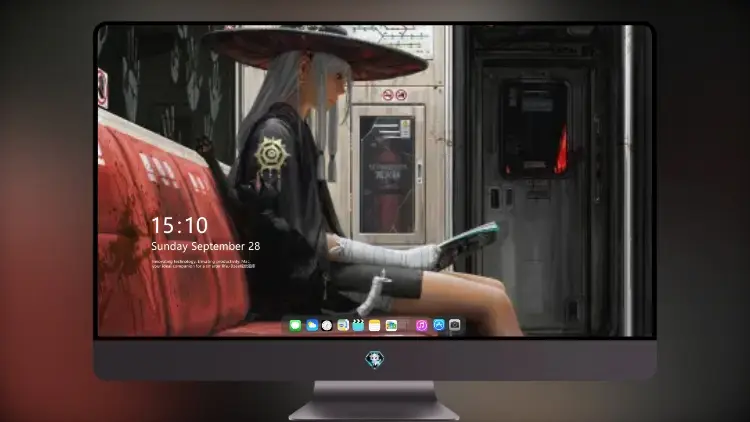Open the blue App Store icon

(439, 325)
